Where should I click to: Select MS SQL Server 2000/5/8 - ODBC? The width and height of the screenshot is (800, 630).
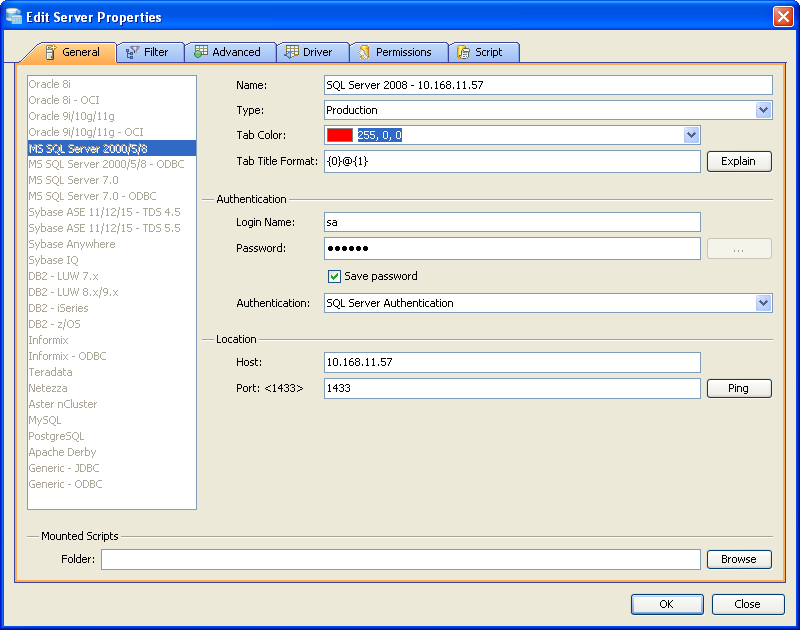pos(112,164)
